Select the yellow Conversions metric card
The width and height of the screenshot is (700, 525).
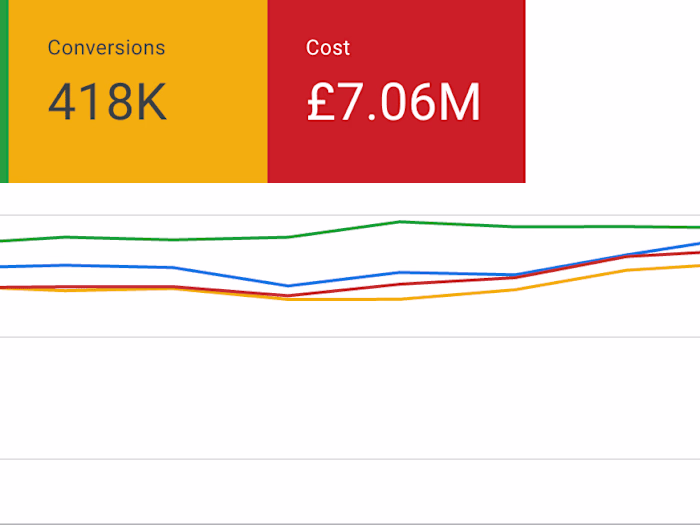coord(138,91)
